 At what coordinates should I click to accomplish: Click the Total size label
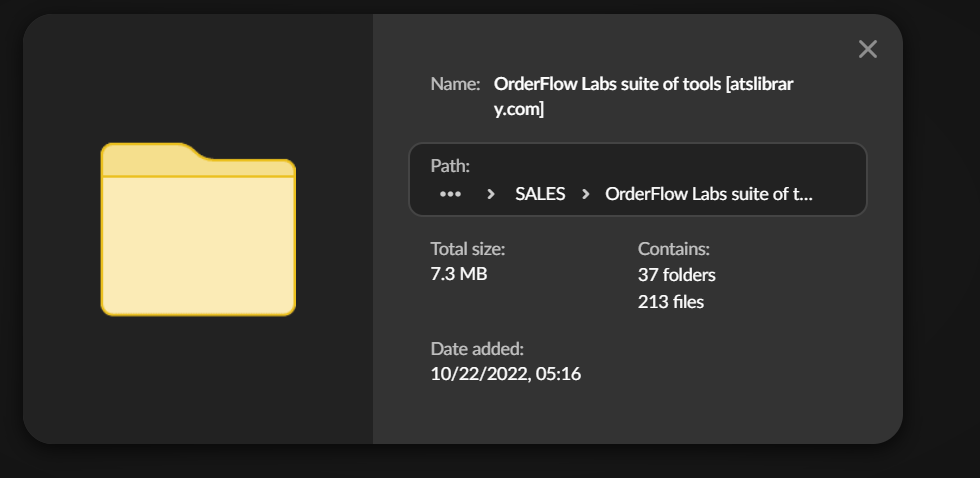pos(467,248)
